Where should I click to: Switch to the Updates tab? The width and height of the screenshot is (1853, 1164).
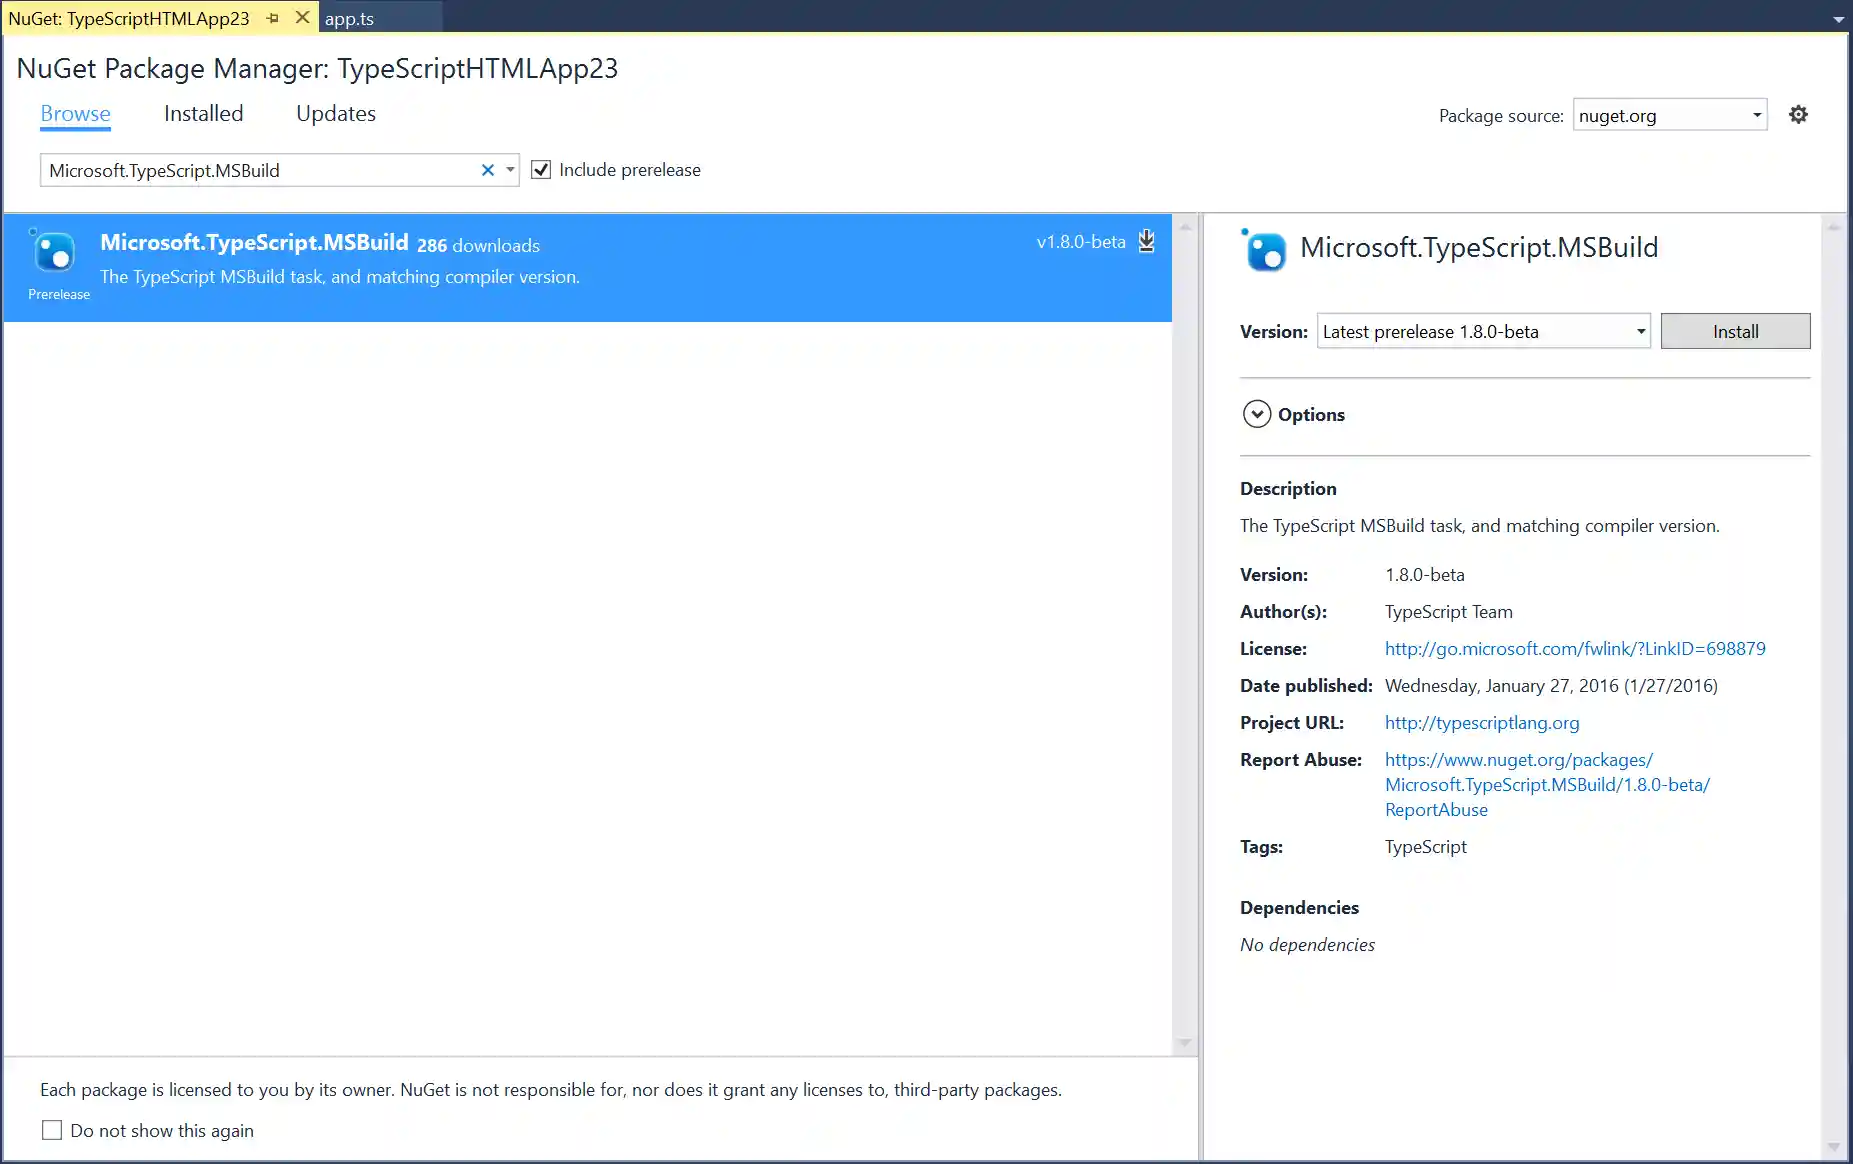[x=335, y=113]
